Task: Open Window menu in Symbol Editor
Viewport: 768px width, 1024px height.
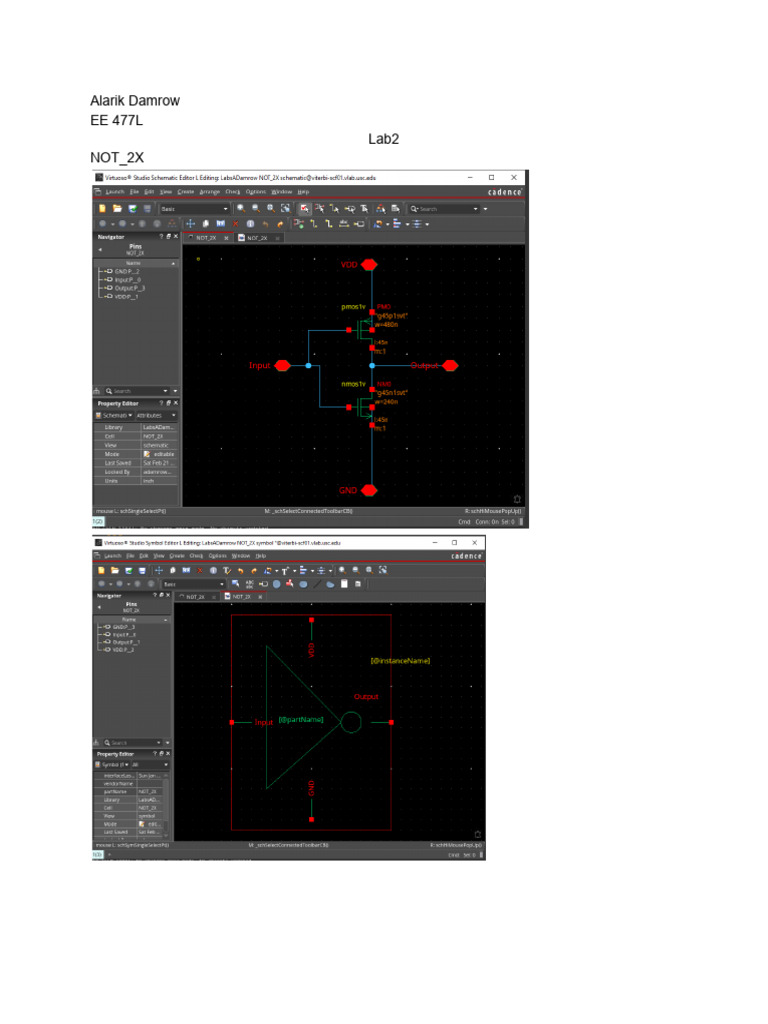Action: [x=241, y=556]
